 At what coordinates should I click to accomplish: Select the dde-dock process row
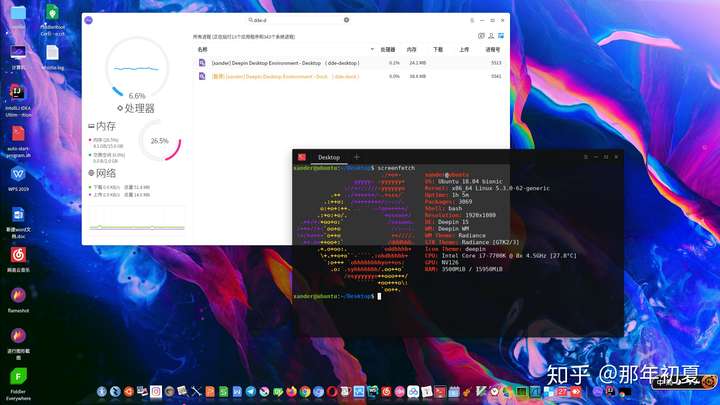350,76
